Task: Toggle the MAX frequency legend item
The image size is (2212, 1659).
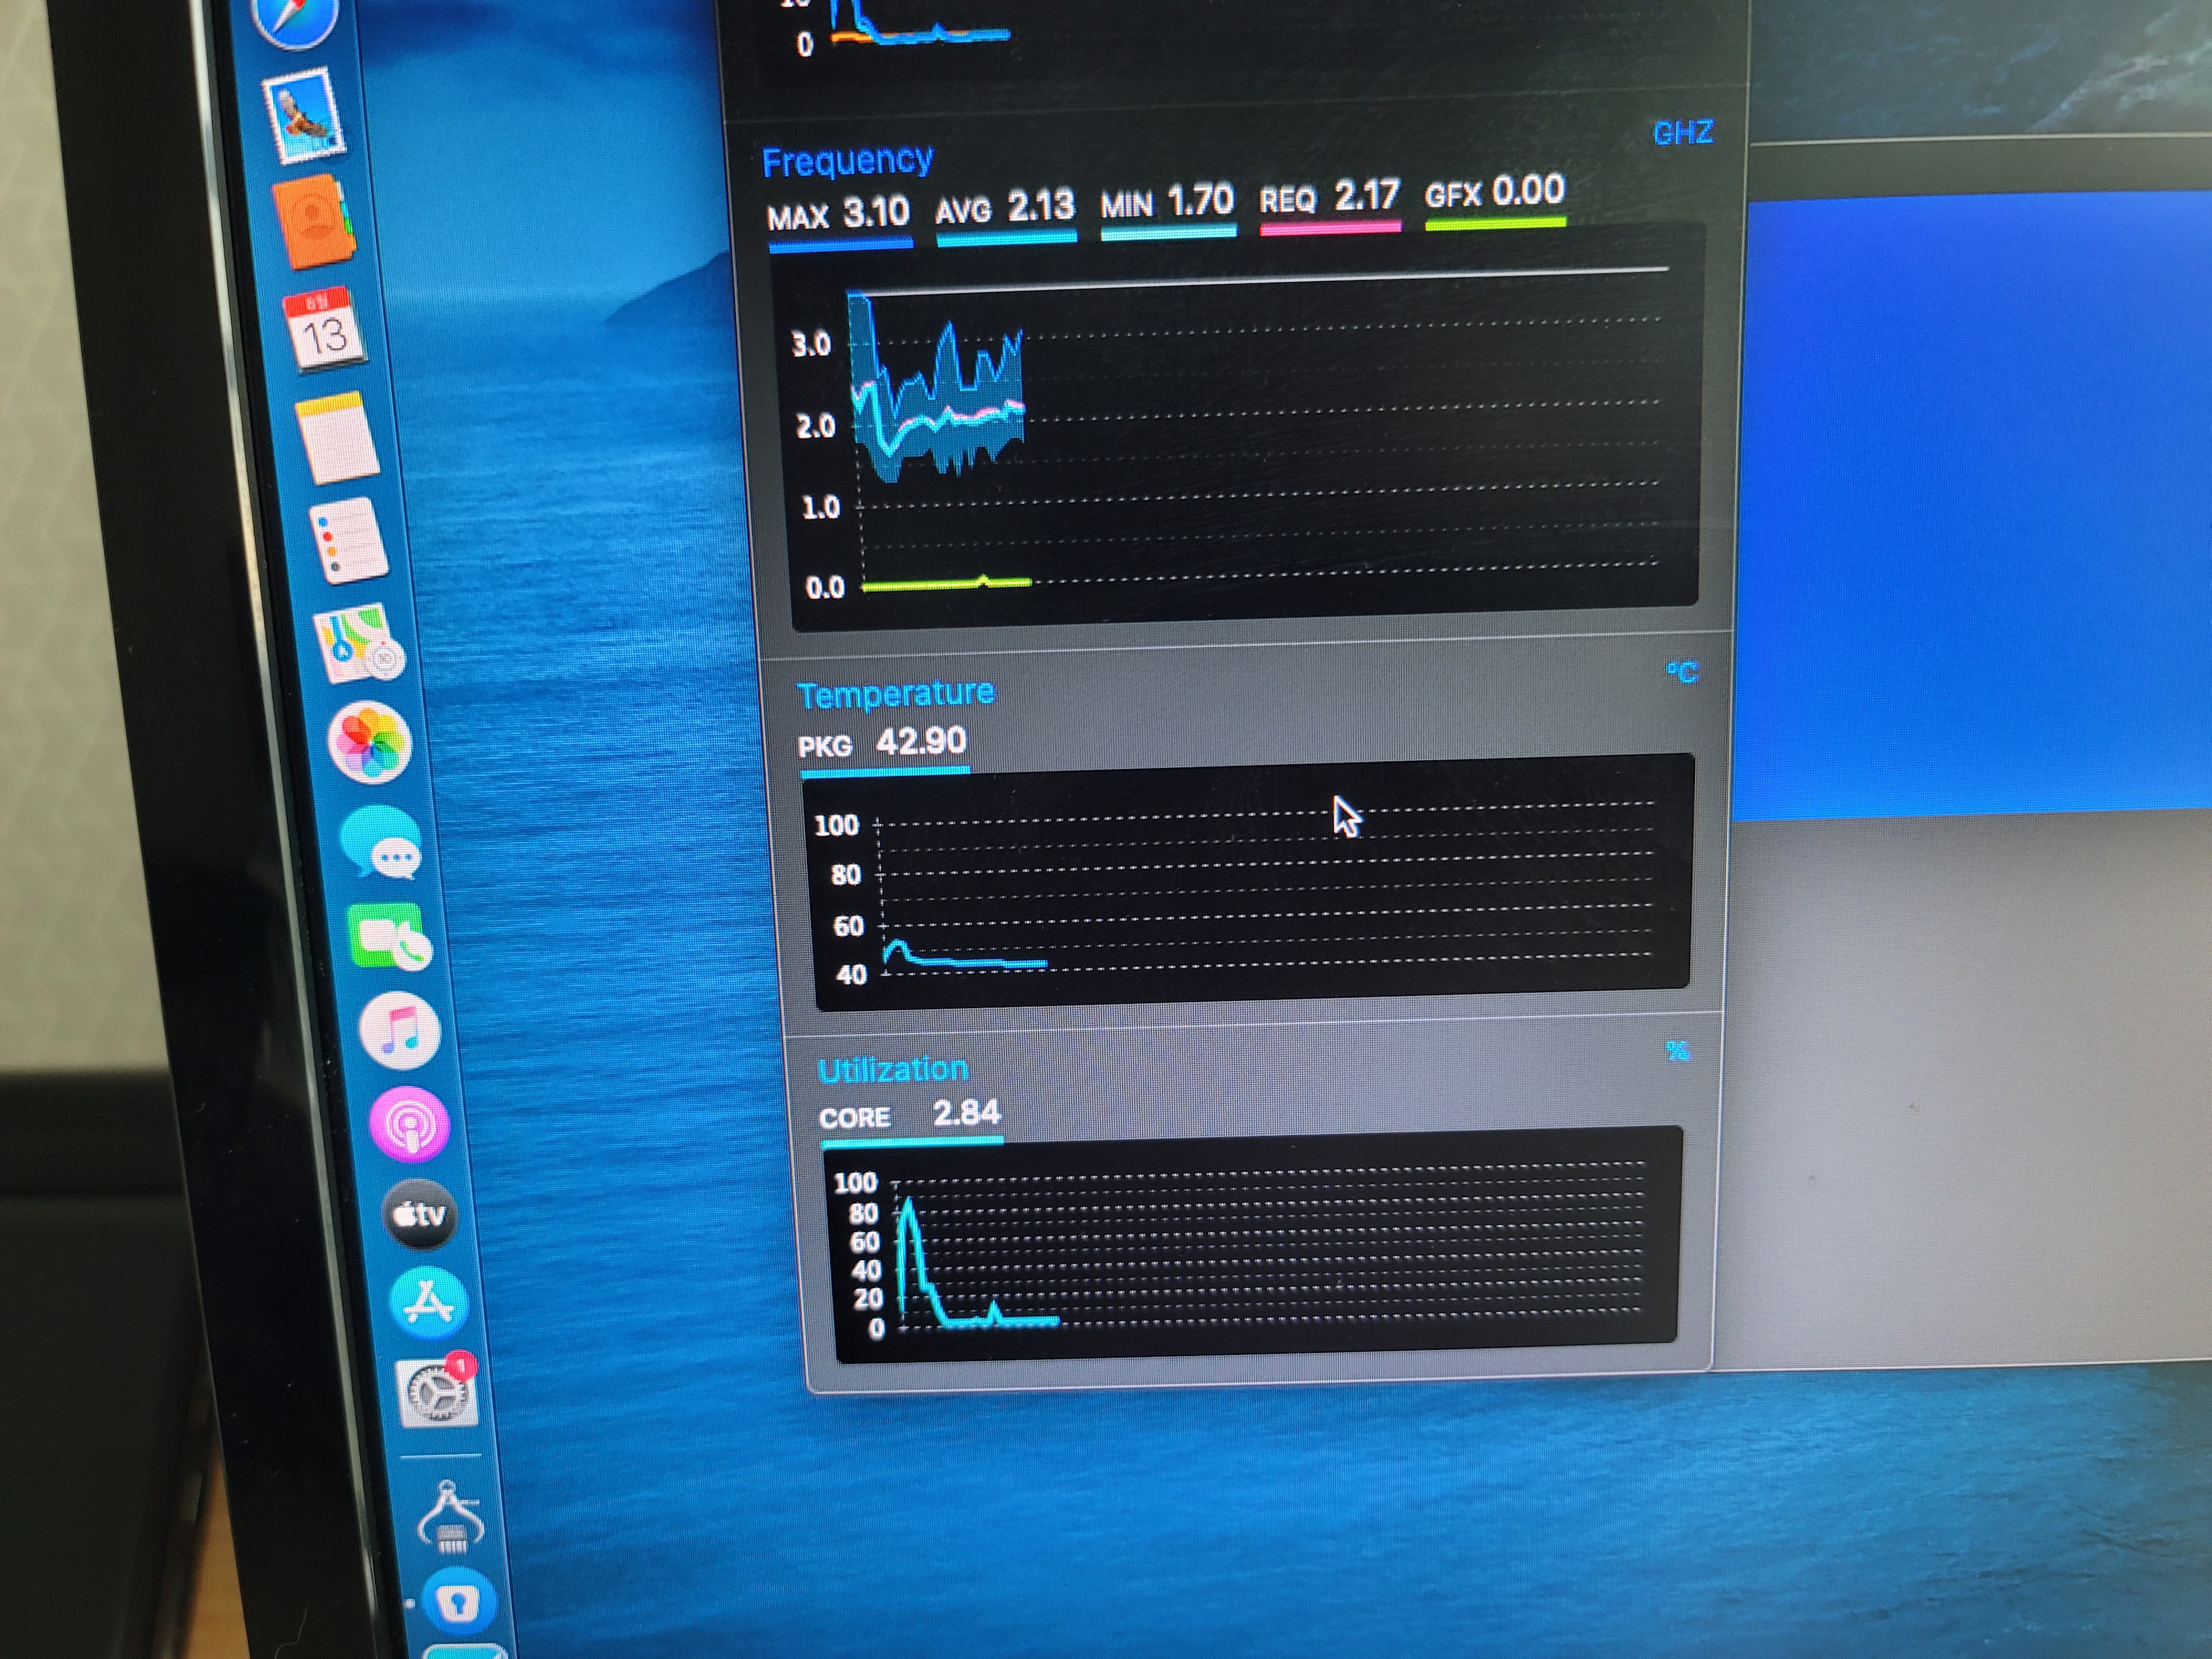Action: (838, 215)
